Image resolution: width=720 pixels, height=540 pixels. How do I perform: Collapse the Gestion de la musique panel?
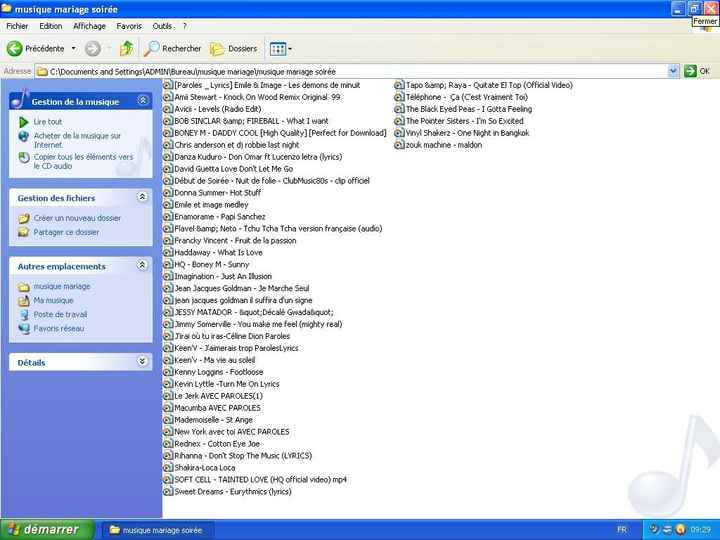[143, 100]
